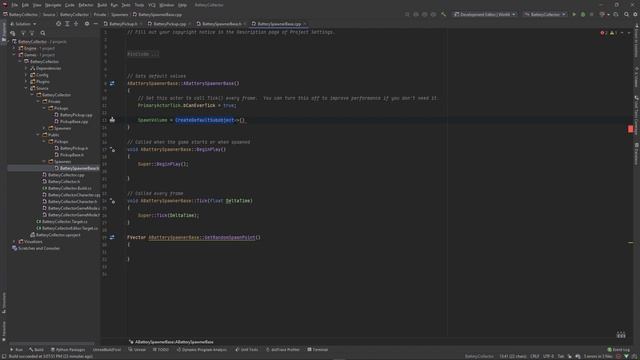Open the Navigate menu
This screenshot has height=360, width=640.
click(x=53, y=5)
